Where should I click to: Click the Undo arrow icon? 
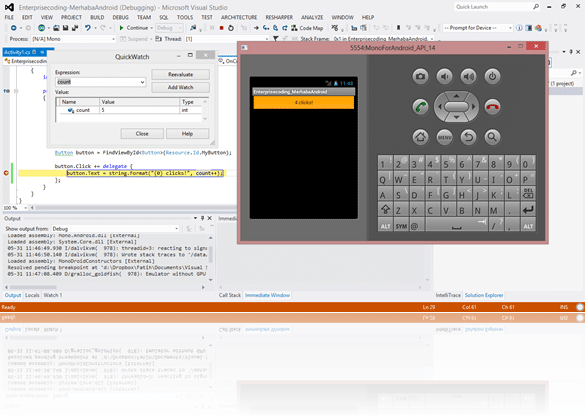click(x=88, y=28)
